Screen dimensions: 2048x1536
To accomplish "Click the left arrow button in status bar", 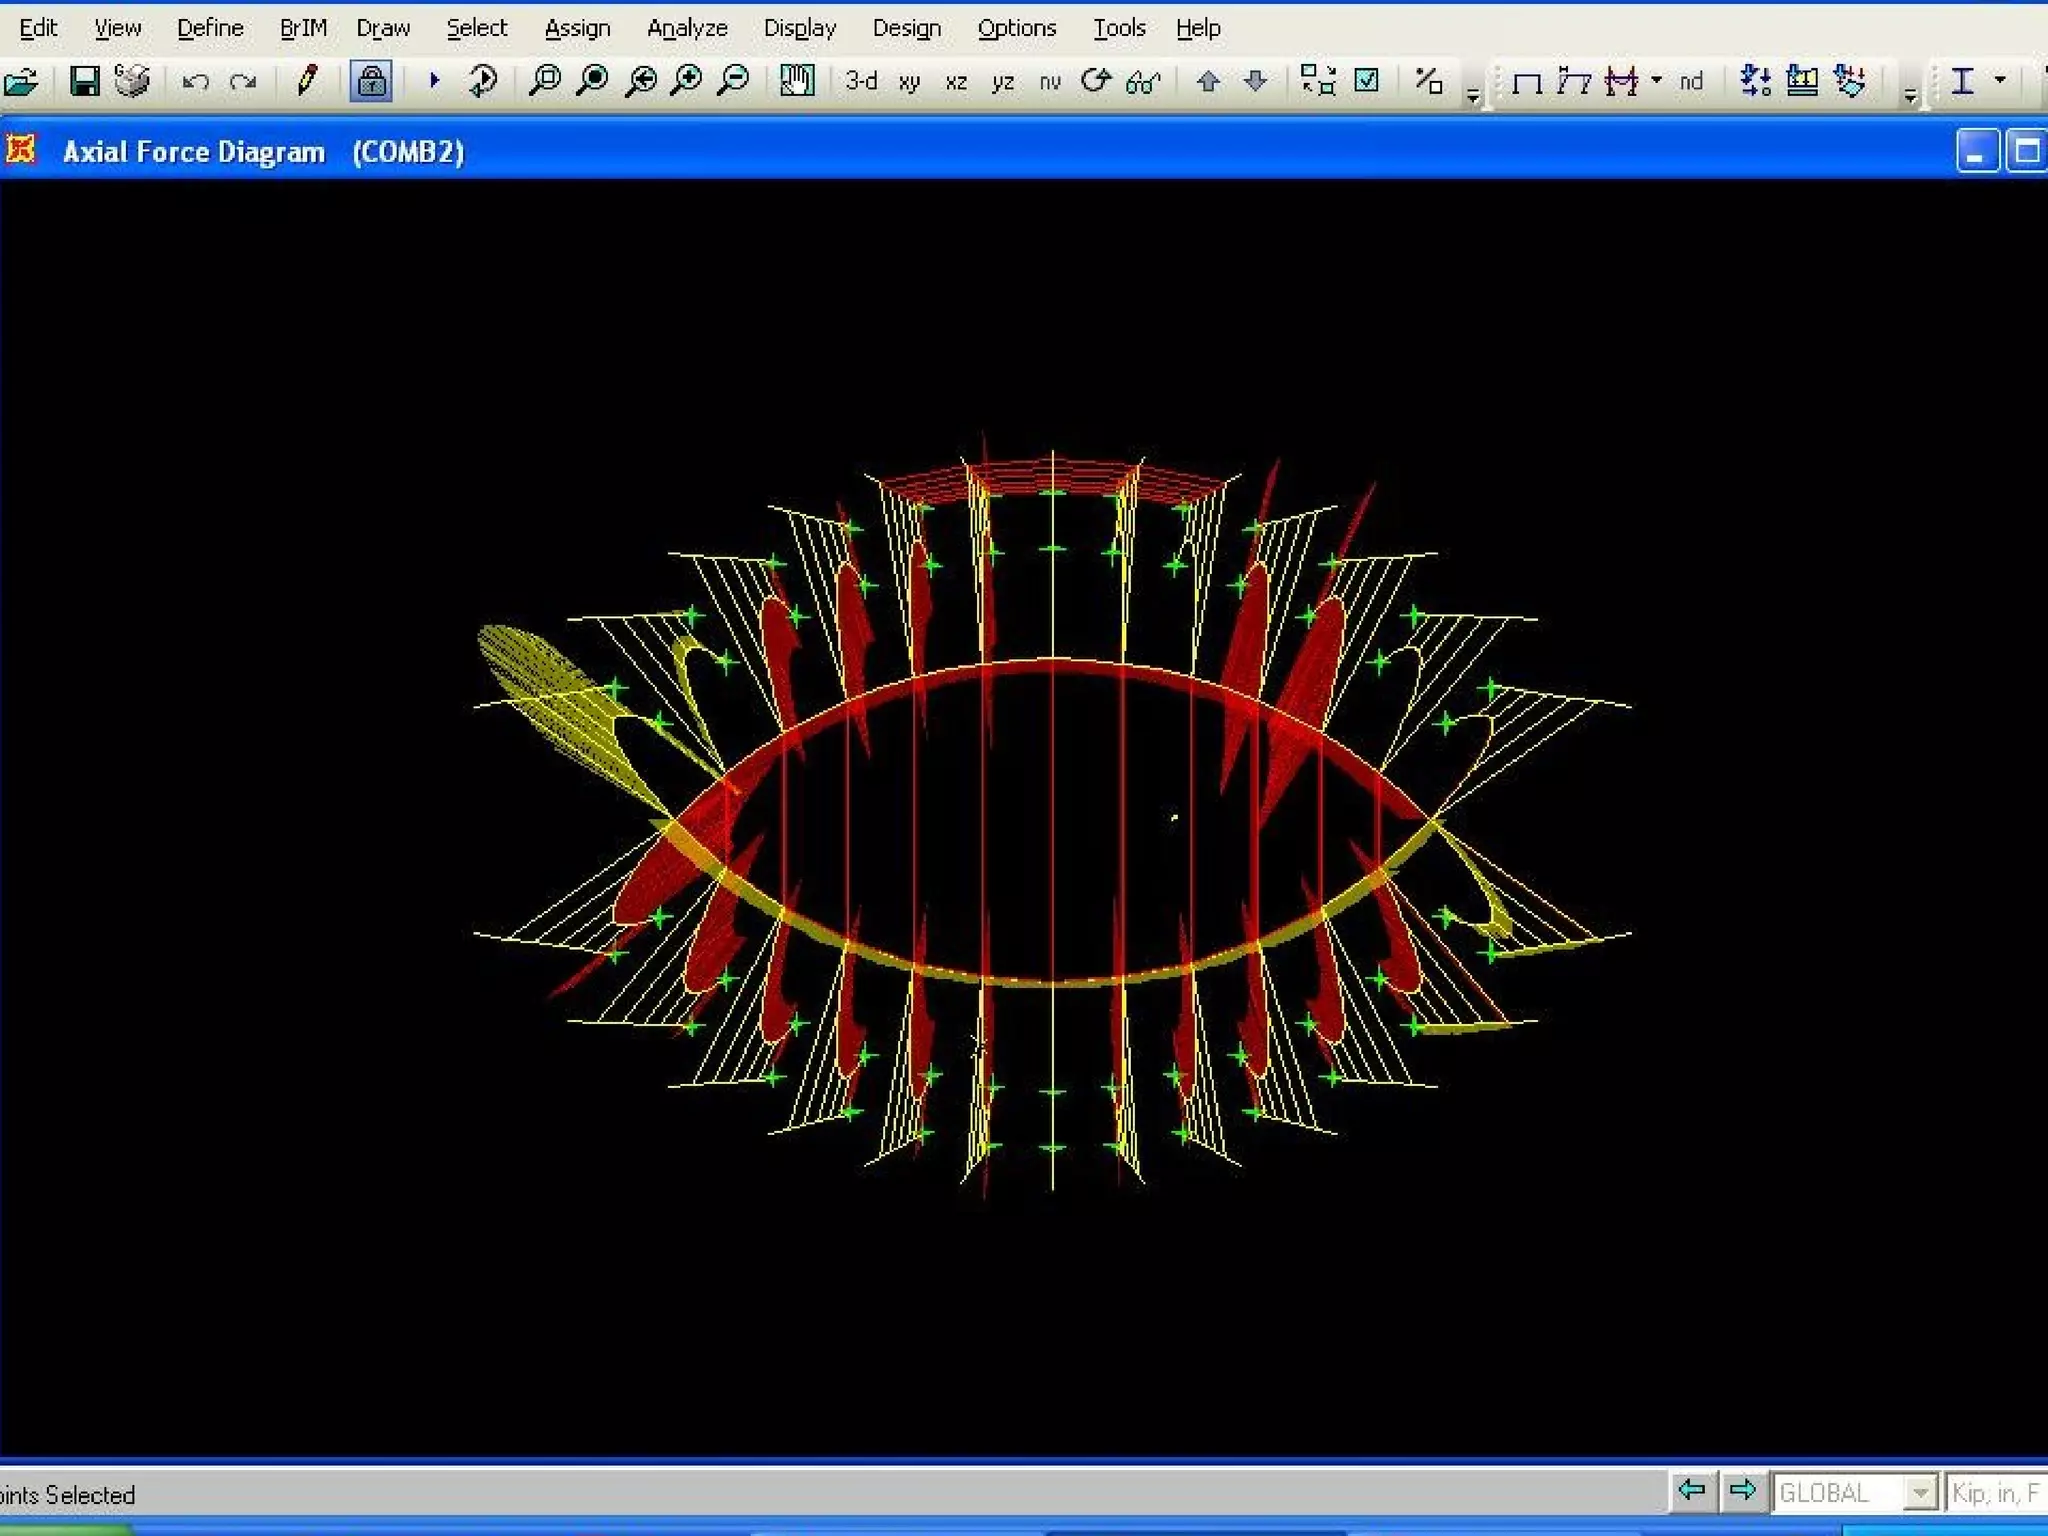I will pyautogui.click(x=1692, y=1491).
